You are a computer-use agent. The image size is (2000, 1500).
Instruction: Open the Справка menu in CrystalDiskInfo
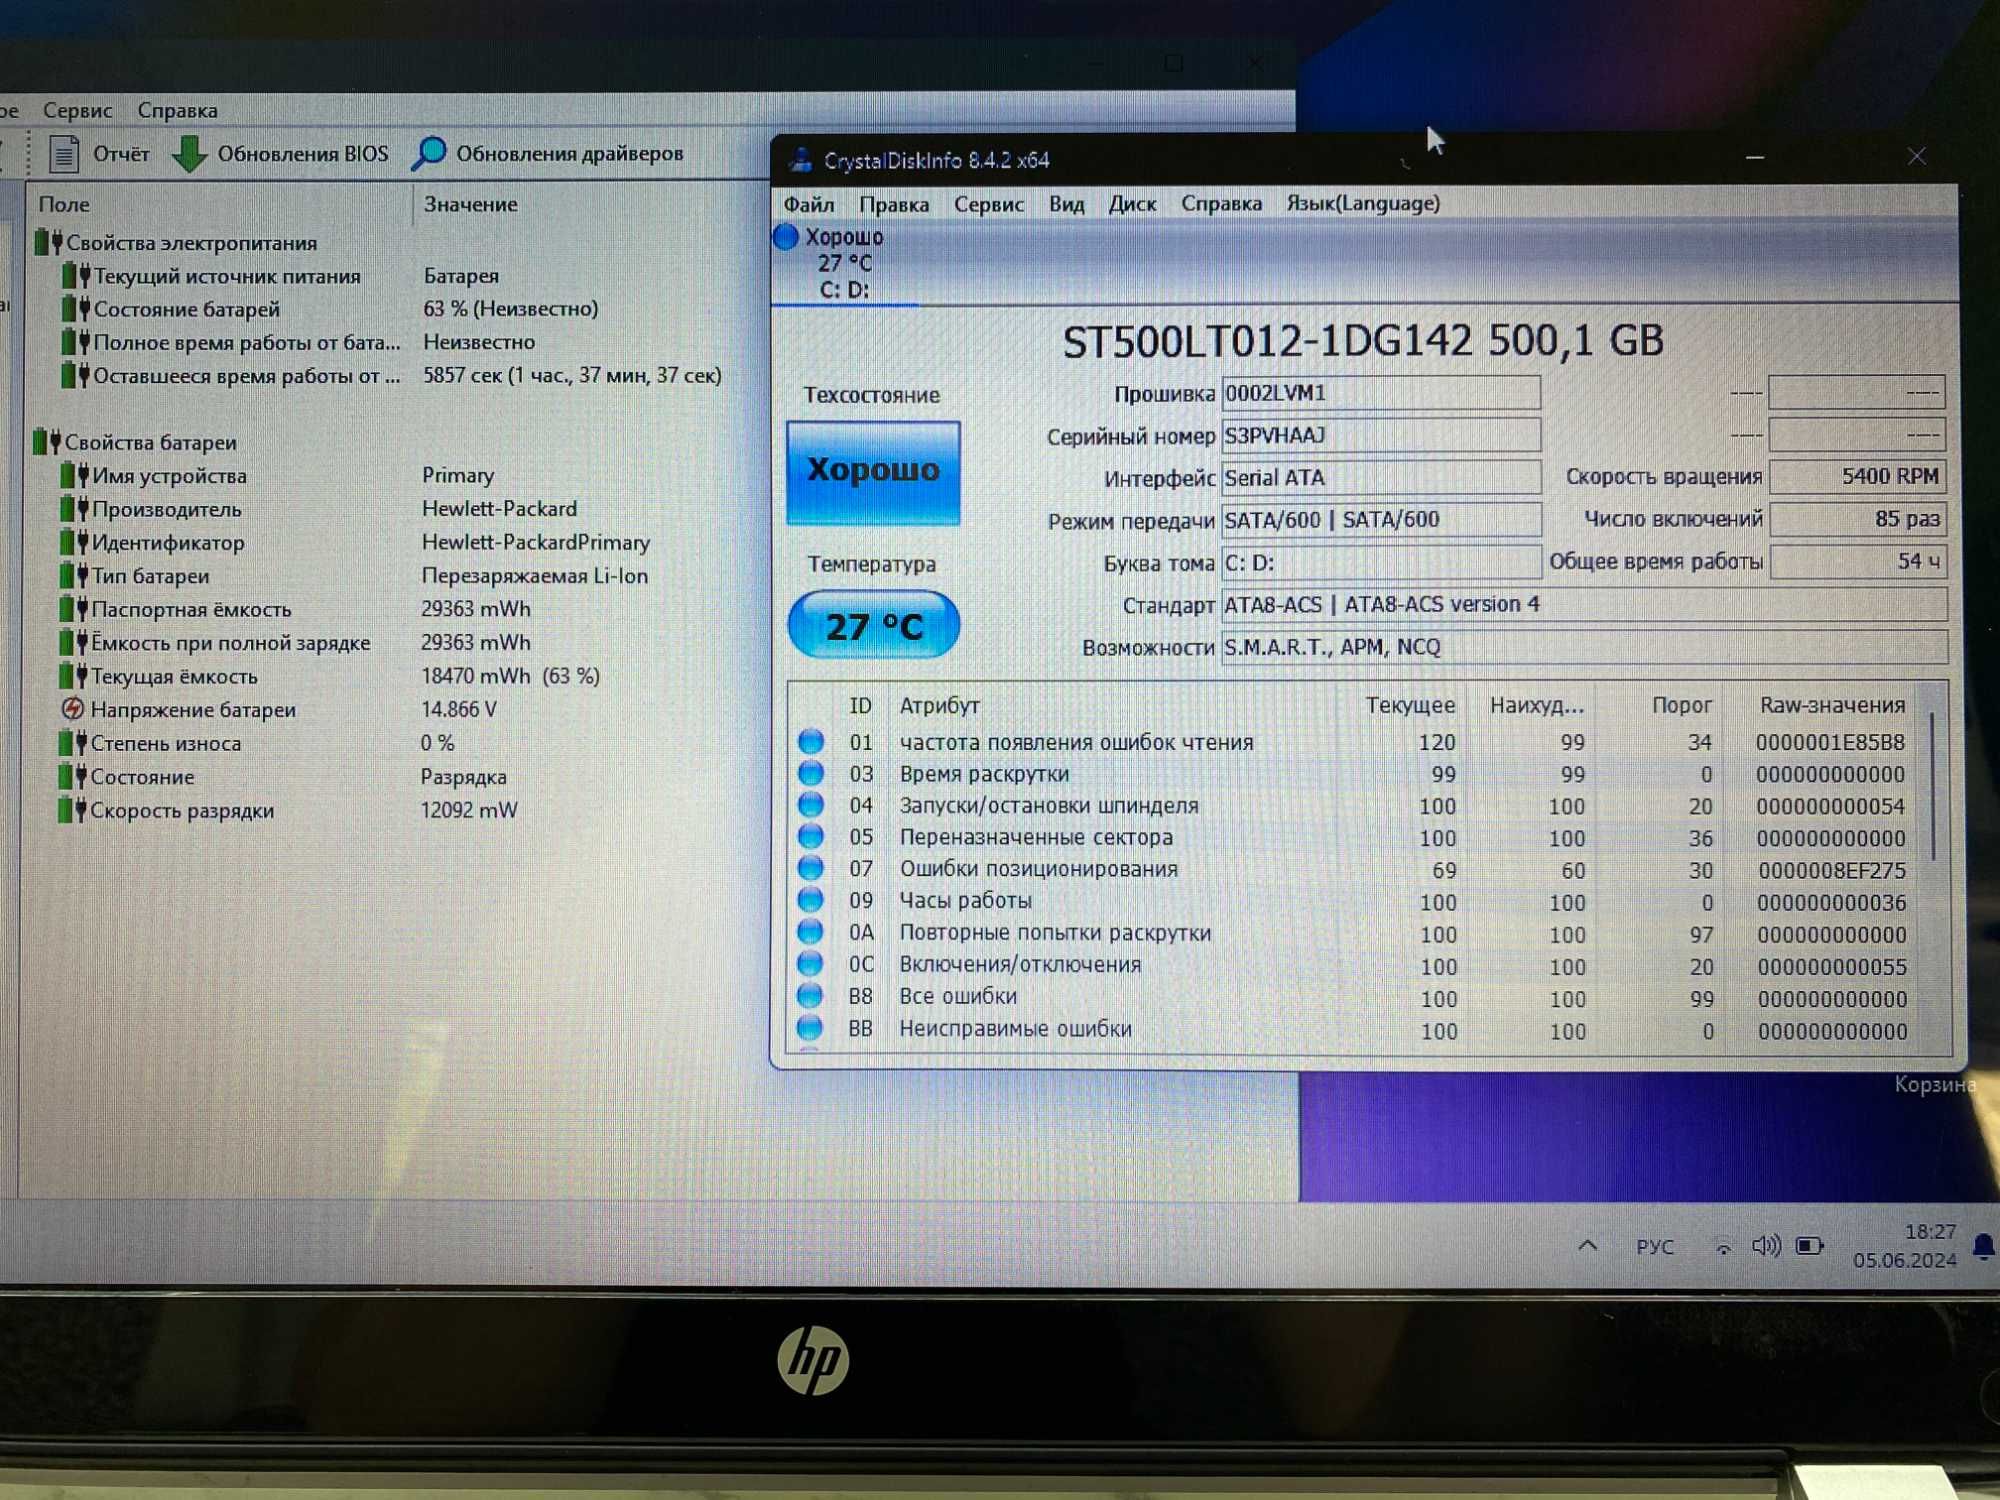[1221, 203]
